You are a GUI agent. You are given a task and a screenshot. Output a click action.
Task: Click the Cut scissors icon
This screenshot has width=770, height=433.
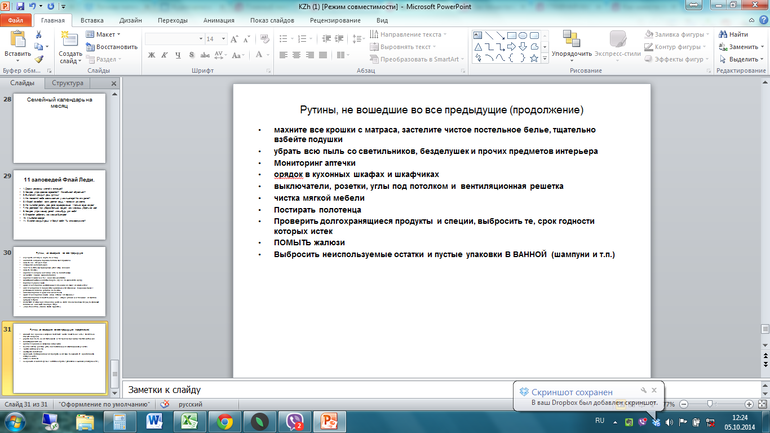(39, 34)
